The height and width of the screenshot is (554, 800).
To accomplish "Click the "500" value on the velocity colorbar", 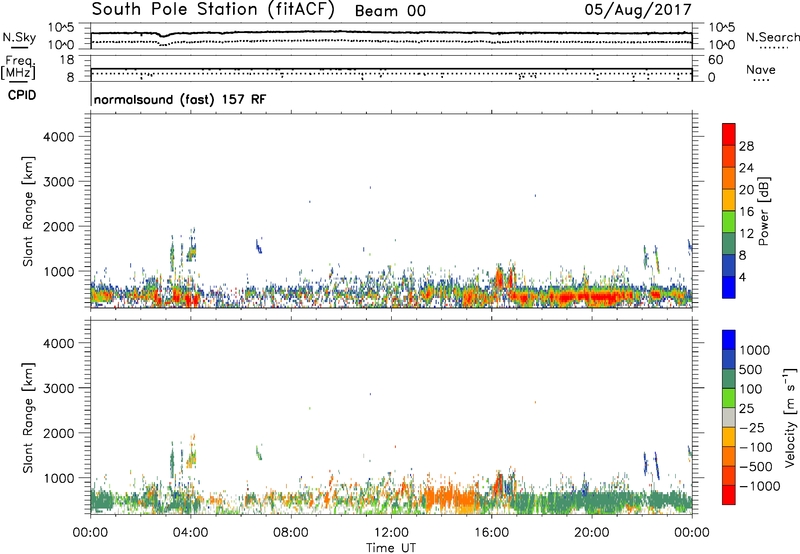I will click(x=751, y=370).
